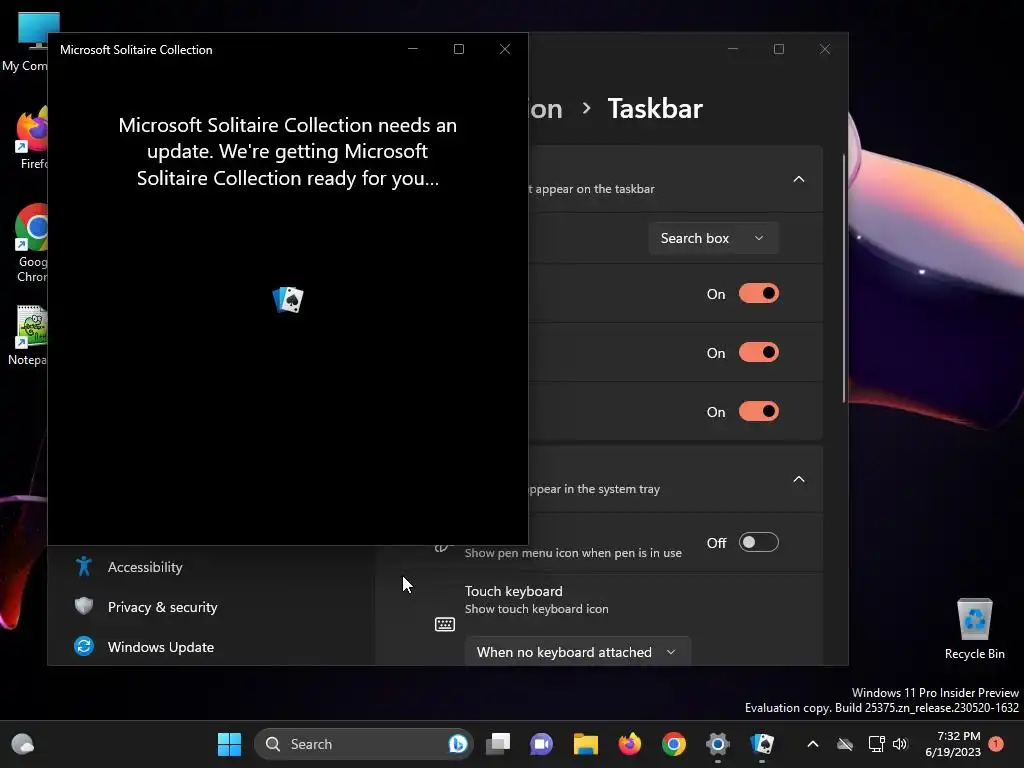Open the When no keyboard attached dropdown
1024x768 pixels.
pos(577,652)
